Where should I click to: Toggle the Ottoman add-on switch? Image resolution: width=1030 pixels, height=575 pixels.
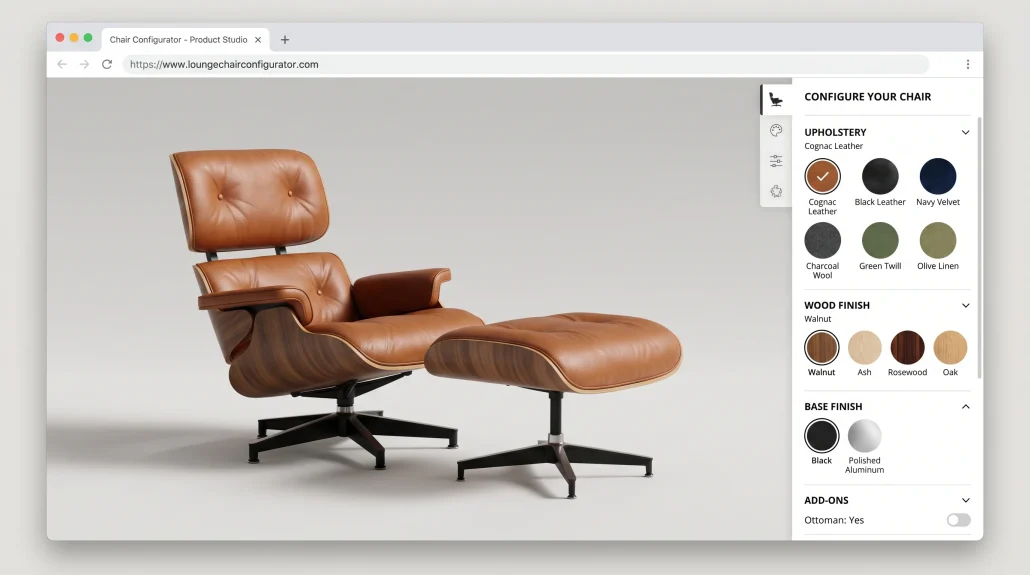tap(958, 520)
